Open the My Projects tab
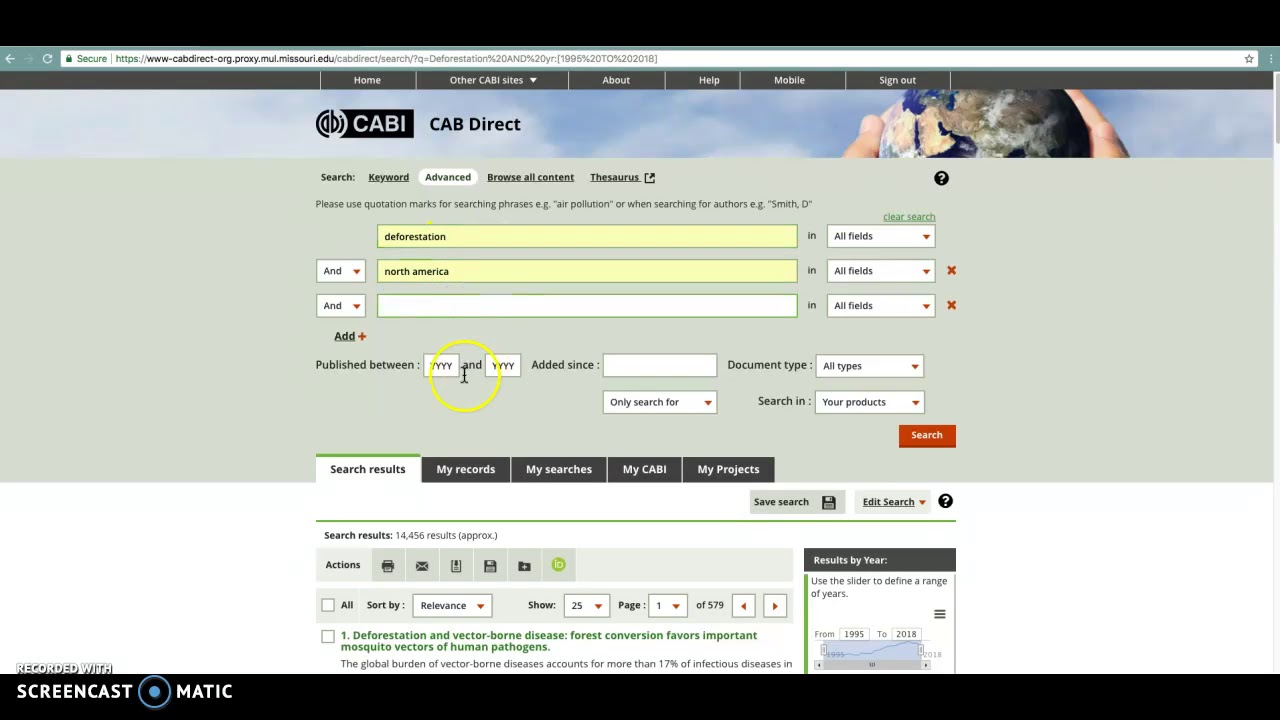Screen dimensions: 1280x720 pos(728,469)
